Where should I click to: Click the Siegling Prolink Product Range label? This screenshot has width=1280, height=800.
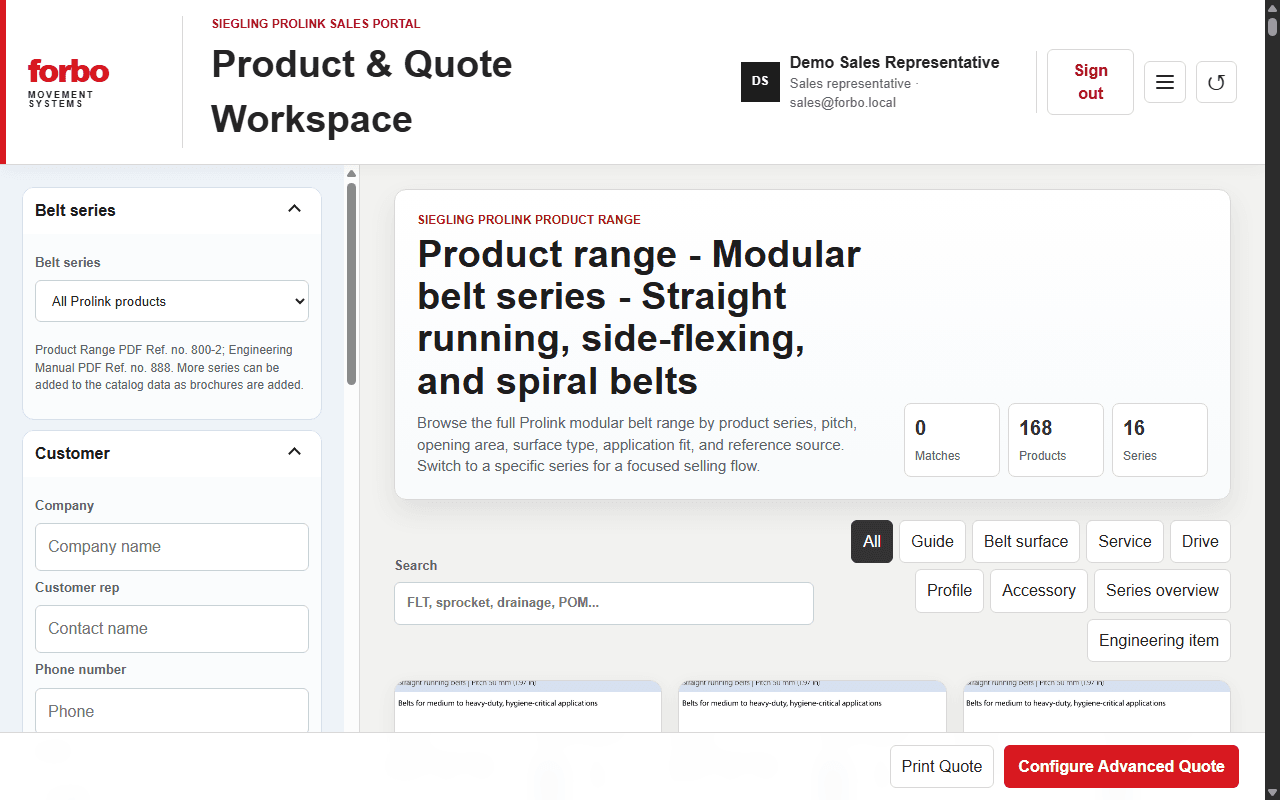[529, 220]
